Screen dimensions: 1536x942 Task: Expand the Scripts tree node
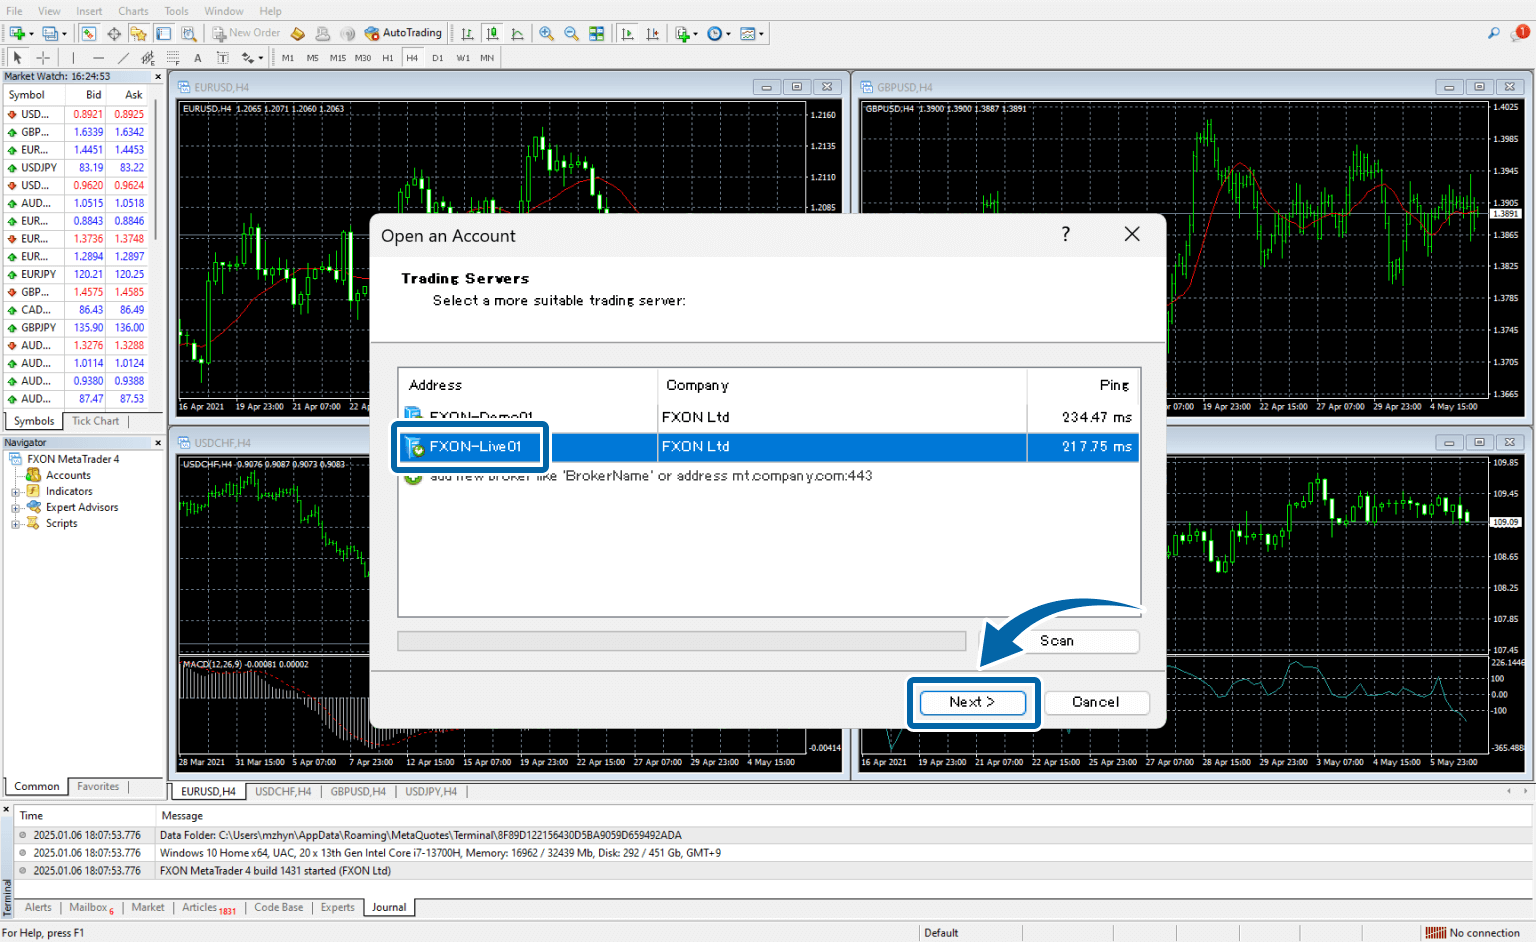click(15, 524)
